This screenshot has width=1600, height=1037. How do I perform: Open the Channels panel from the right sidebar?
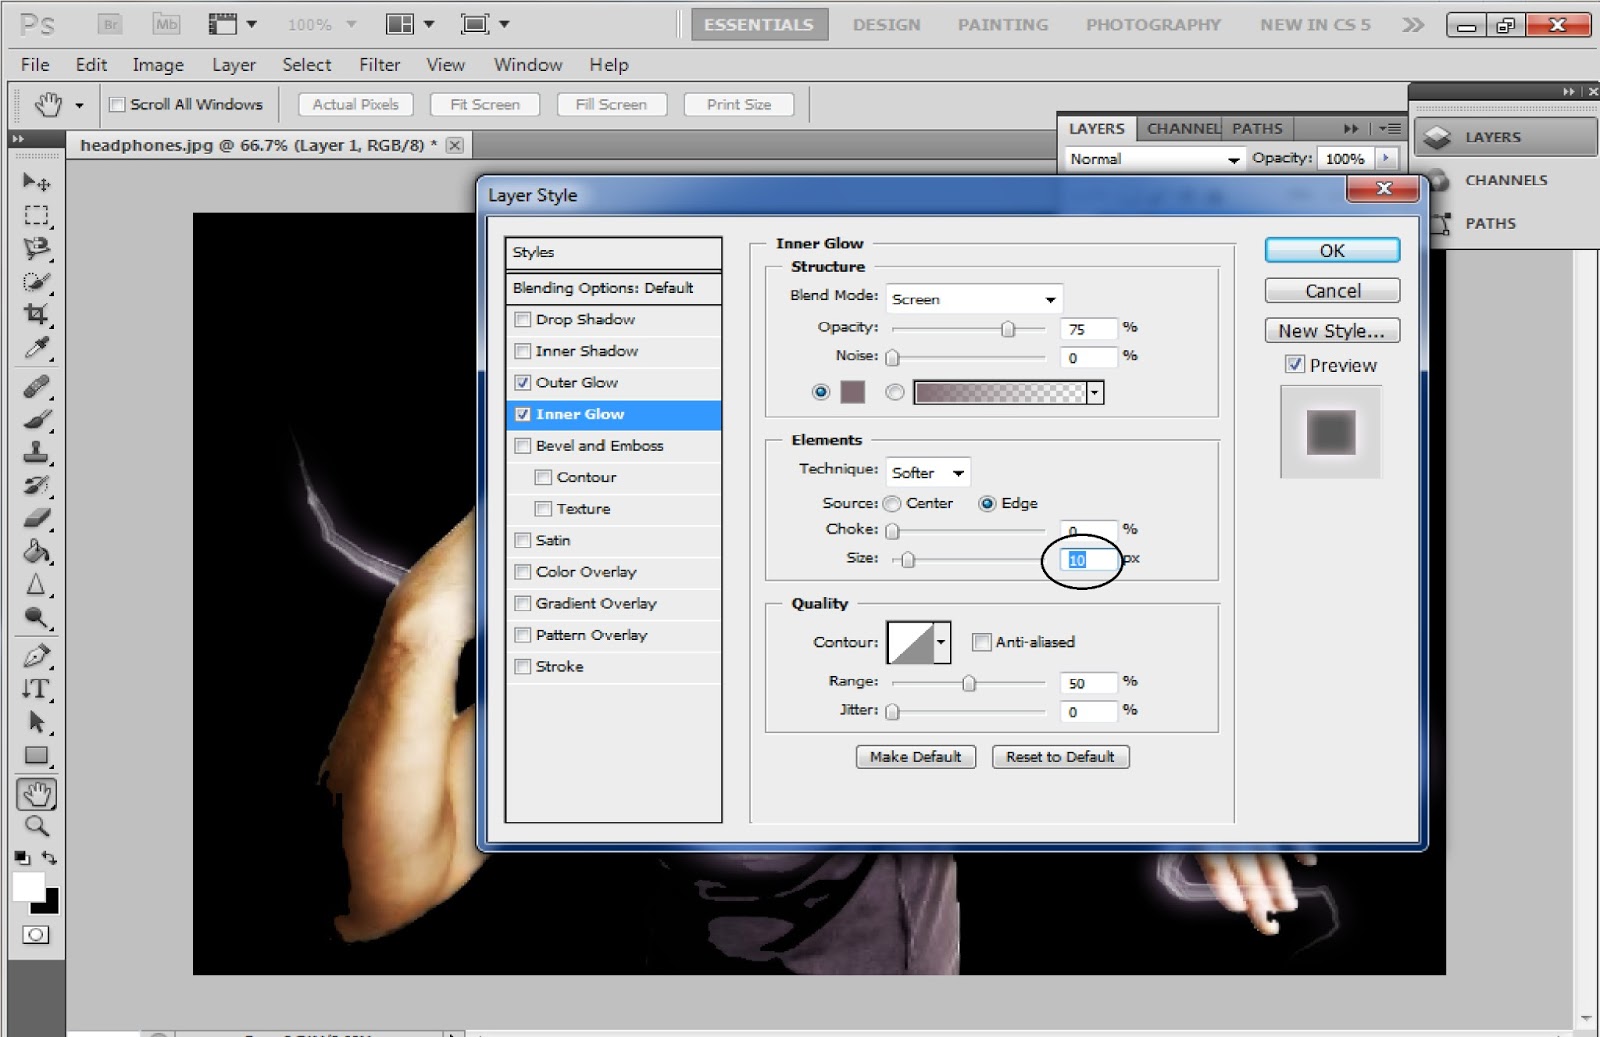click(x=1505, y=180)
